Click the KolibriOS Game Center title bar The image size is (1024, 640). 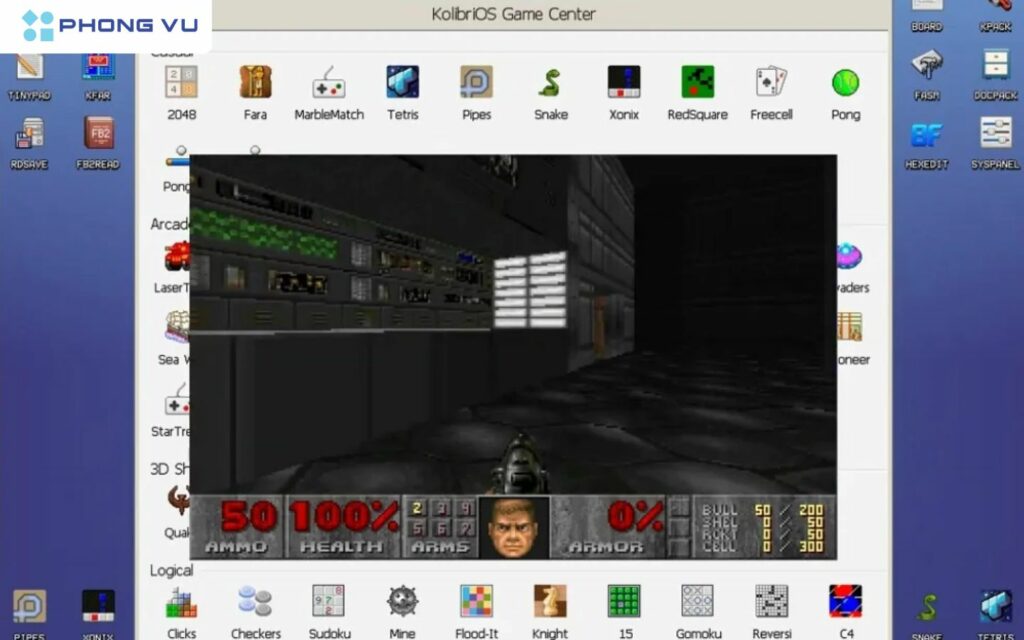coord(513,14)
